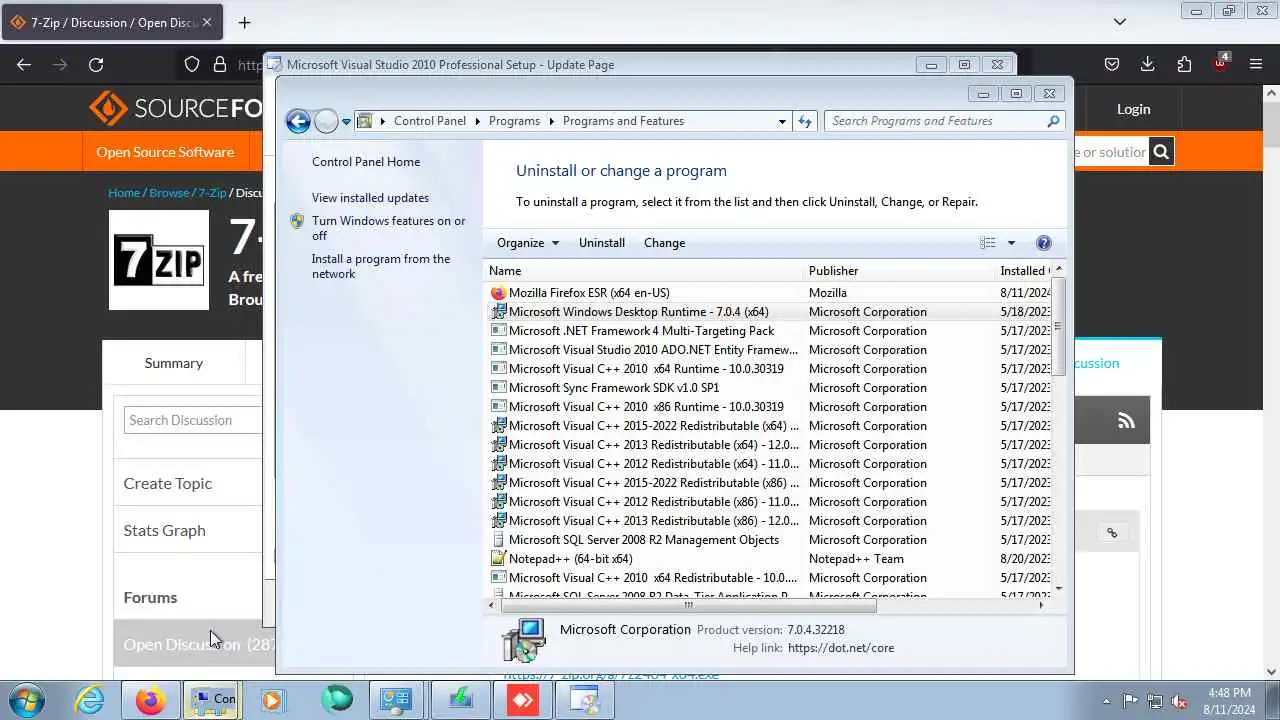The width and height of the screenshot is (1280, 720).
Task: Open the Firefox hamburger menu
Action: click(x=1256, y=64)
